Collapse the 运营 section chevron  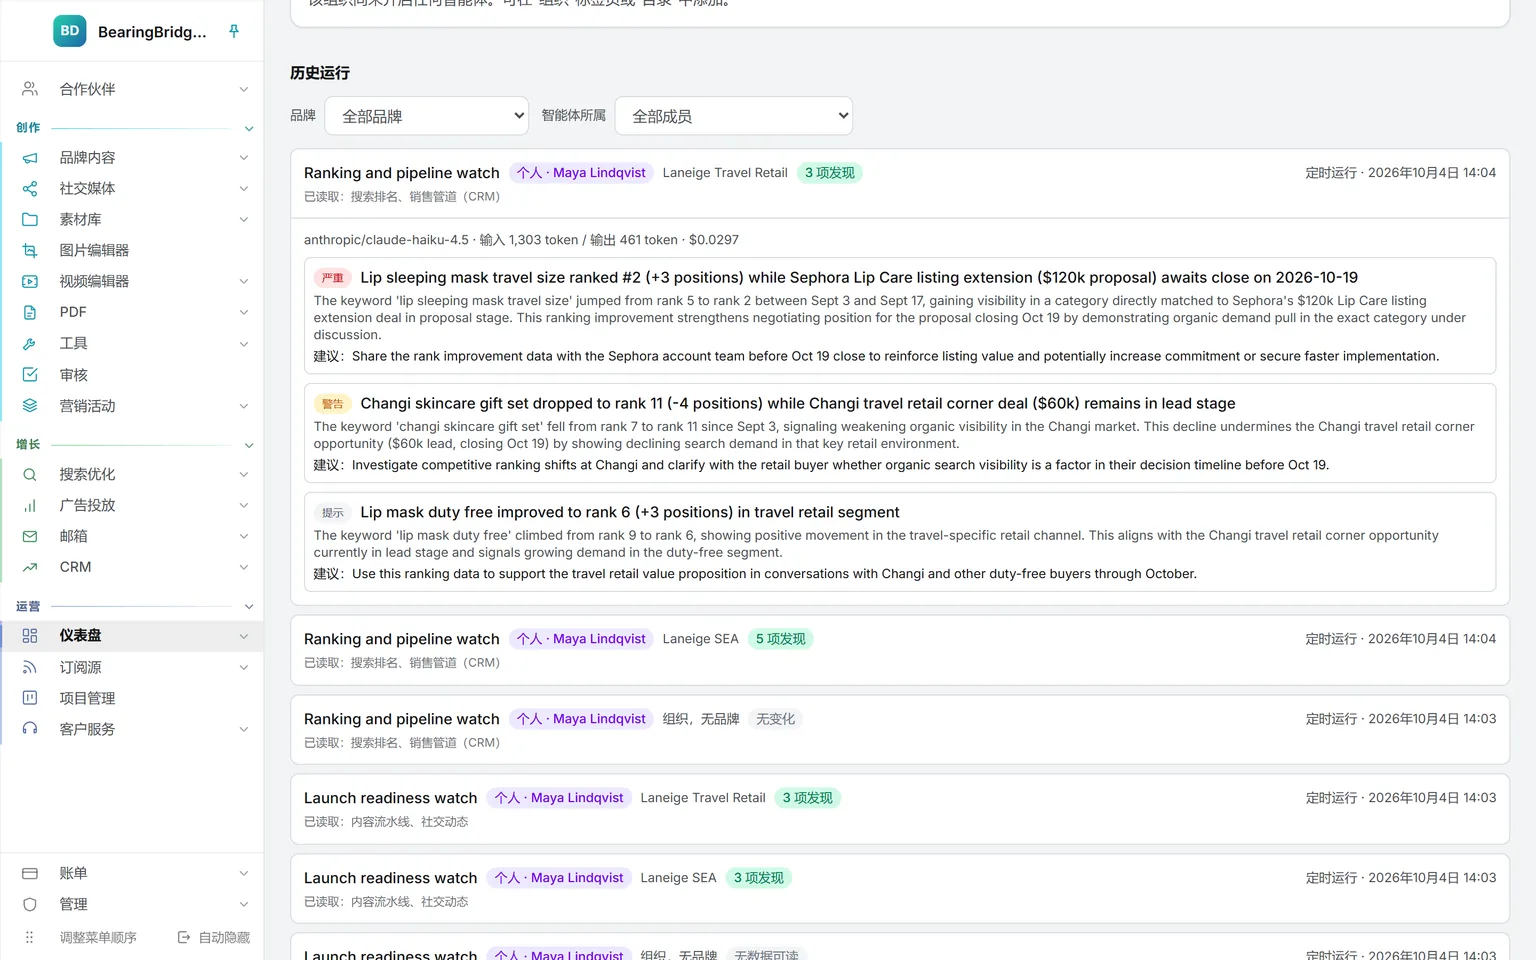click(249, 607)
